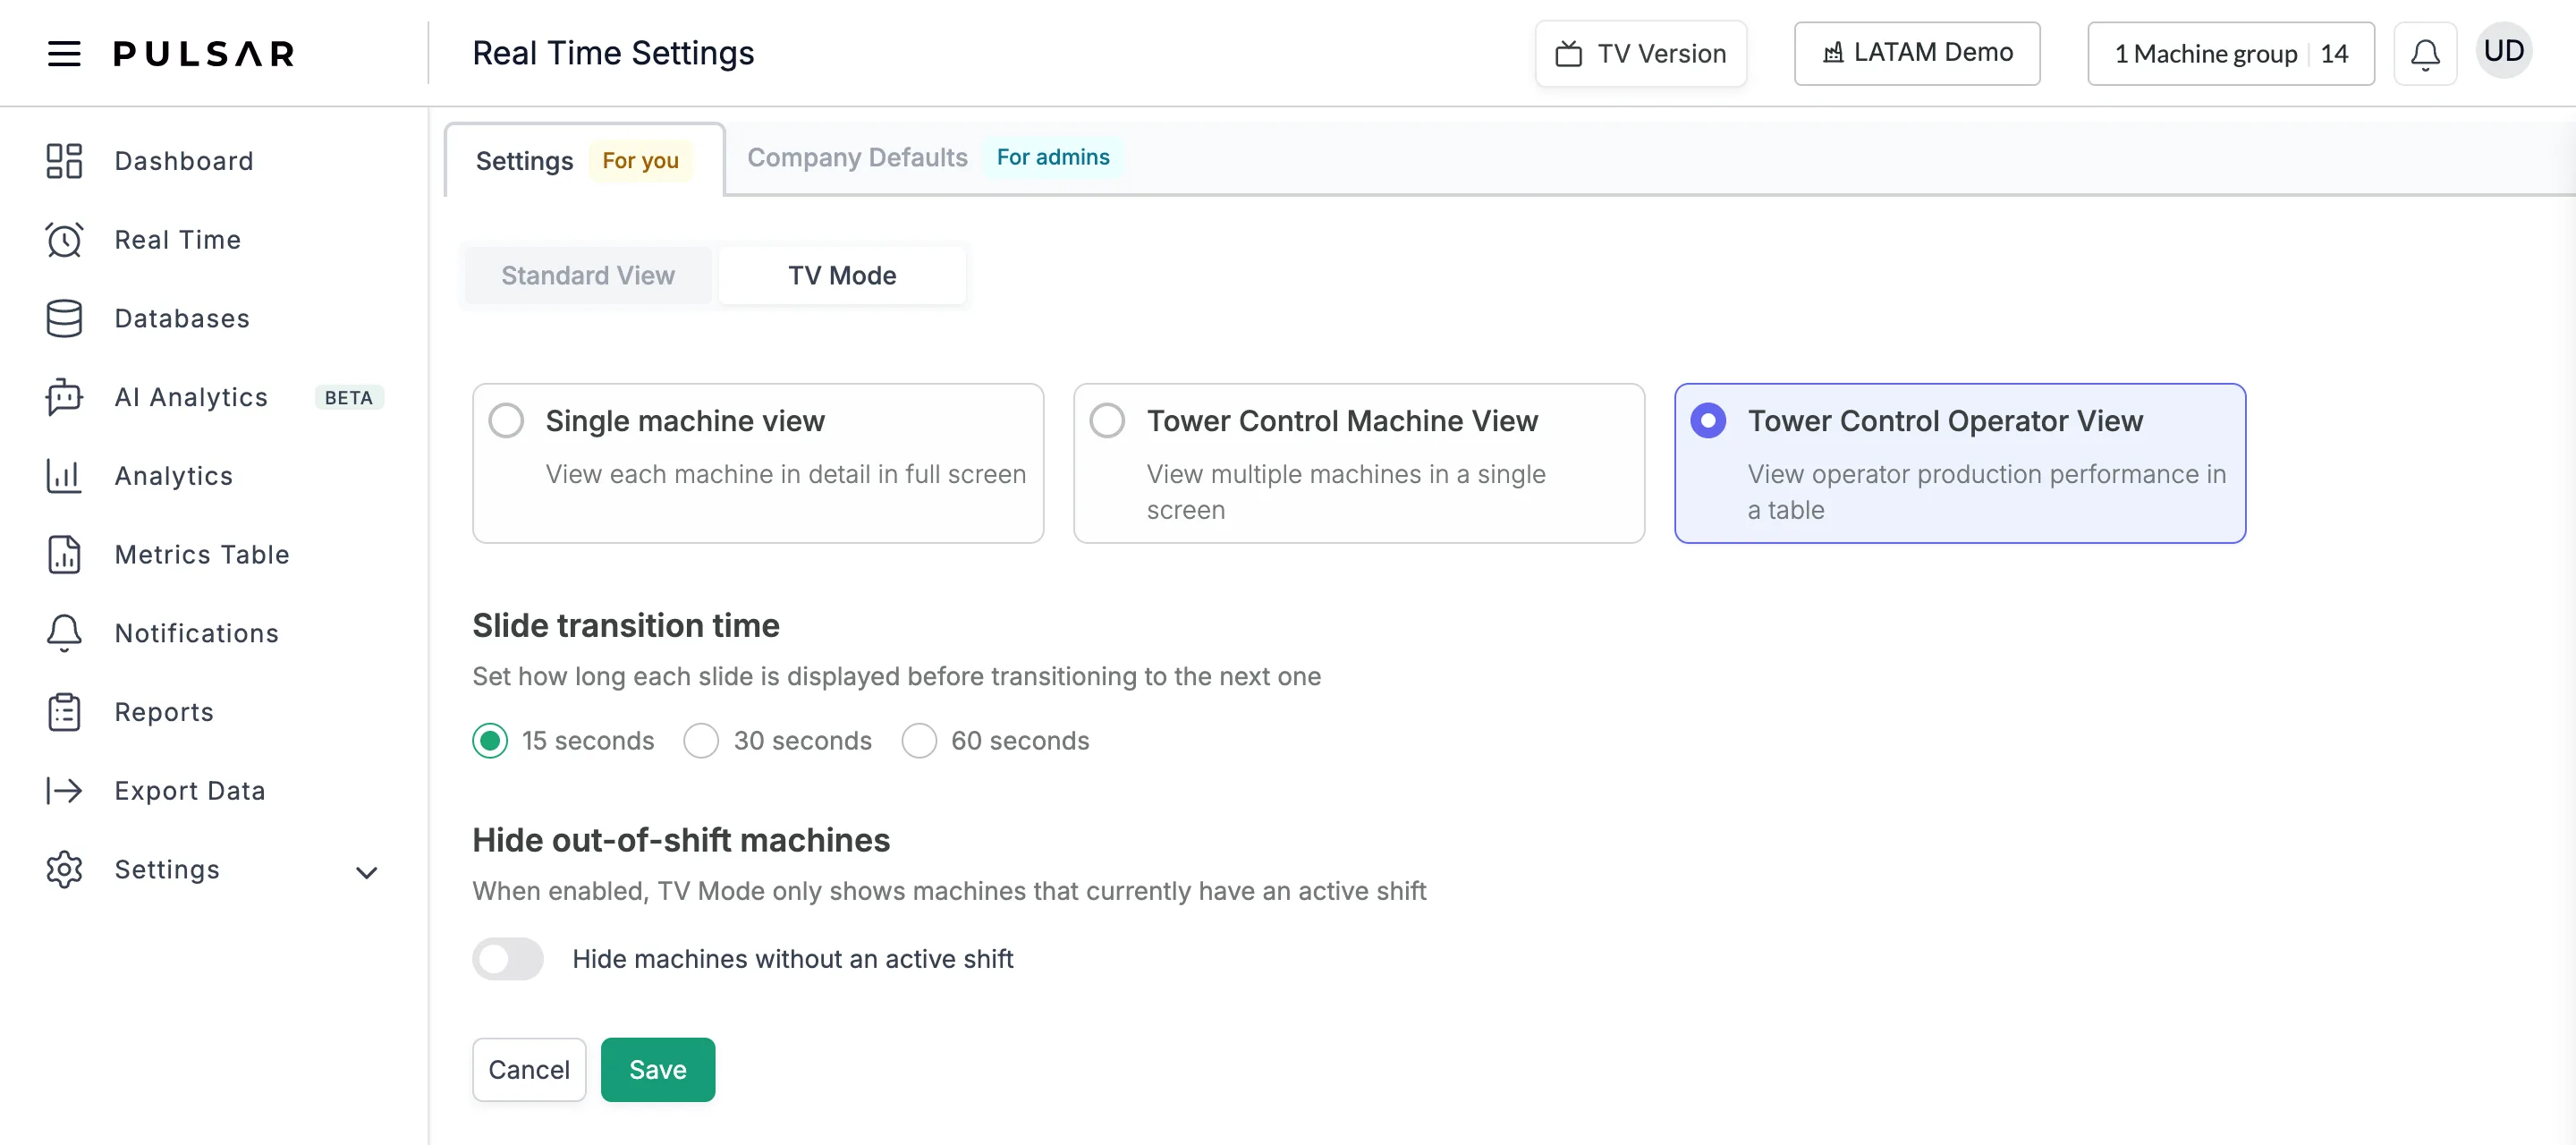Click the Cancel button
Image resolution: width=2576 pixels, height=1145 pixels.
pyautogui.click(x=529, y=1070)
